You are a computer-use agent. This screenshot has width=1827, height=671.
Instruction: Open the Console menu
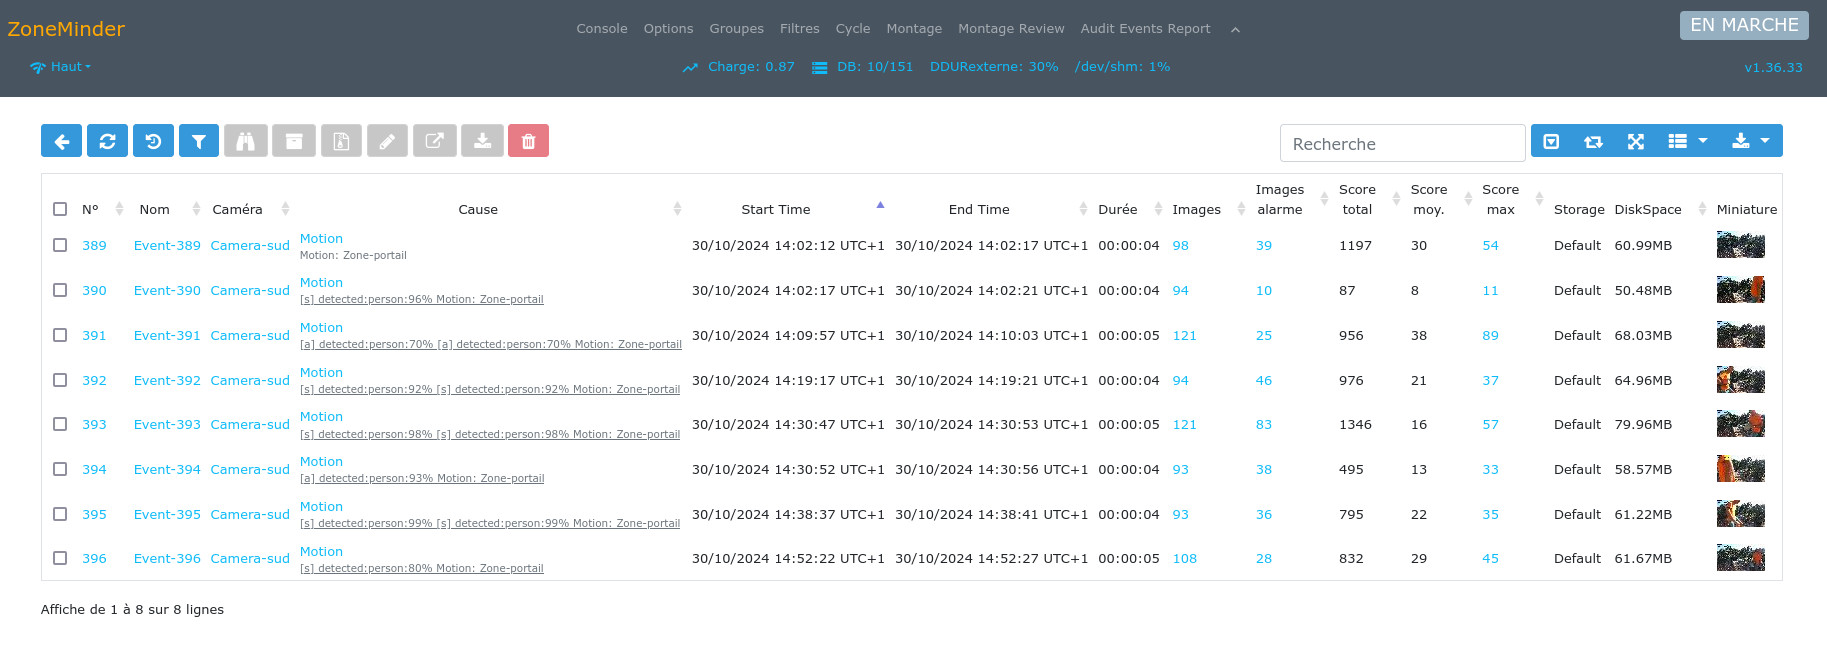pyautogui.click(x=602, y=29)
